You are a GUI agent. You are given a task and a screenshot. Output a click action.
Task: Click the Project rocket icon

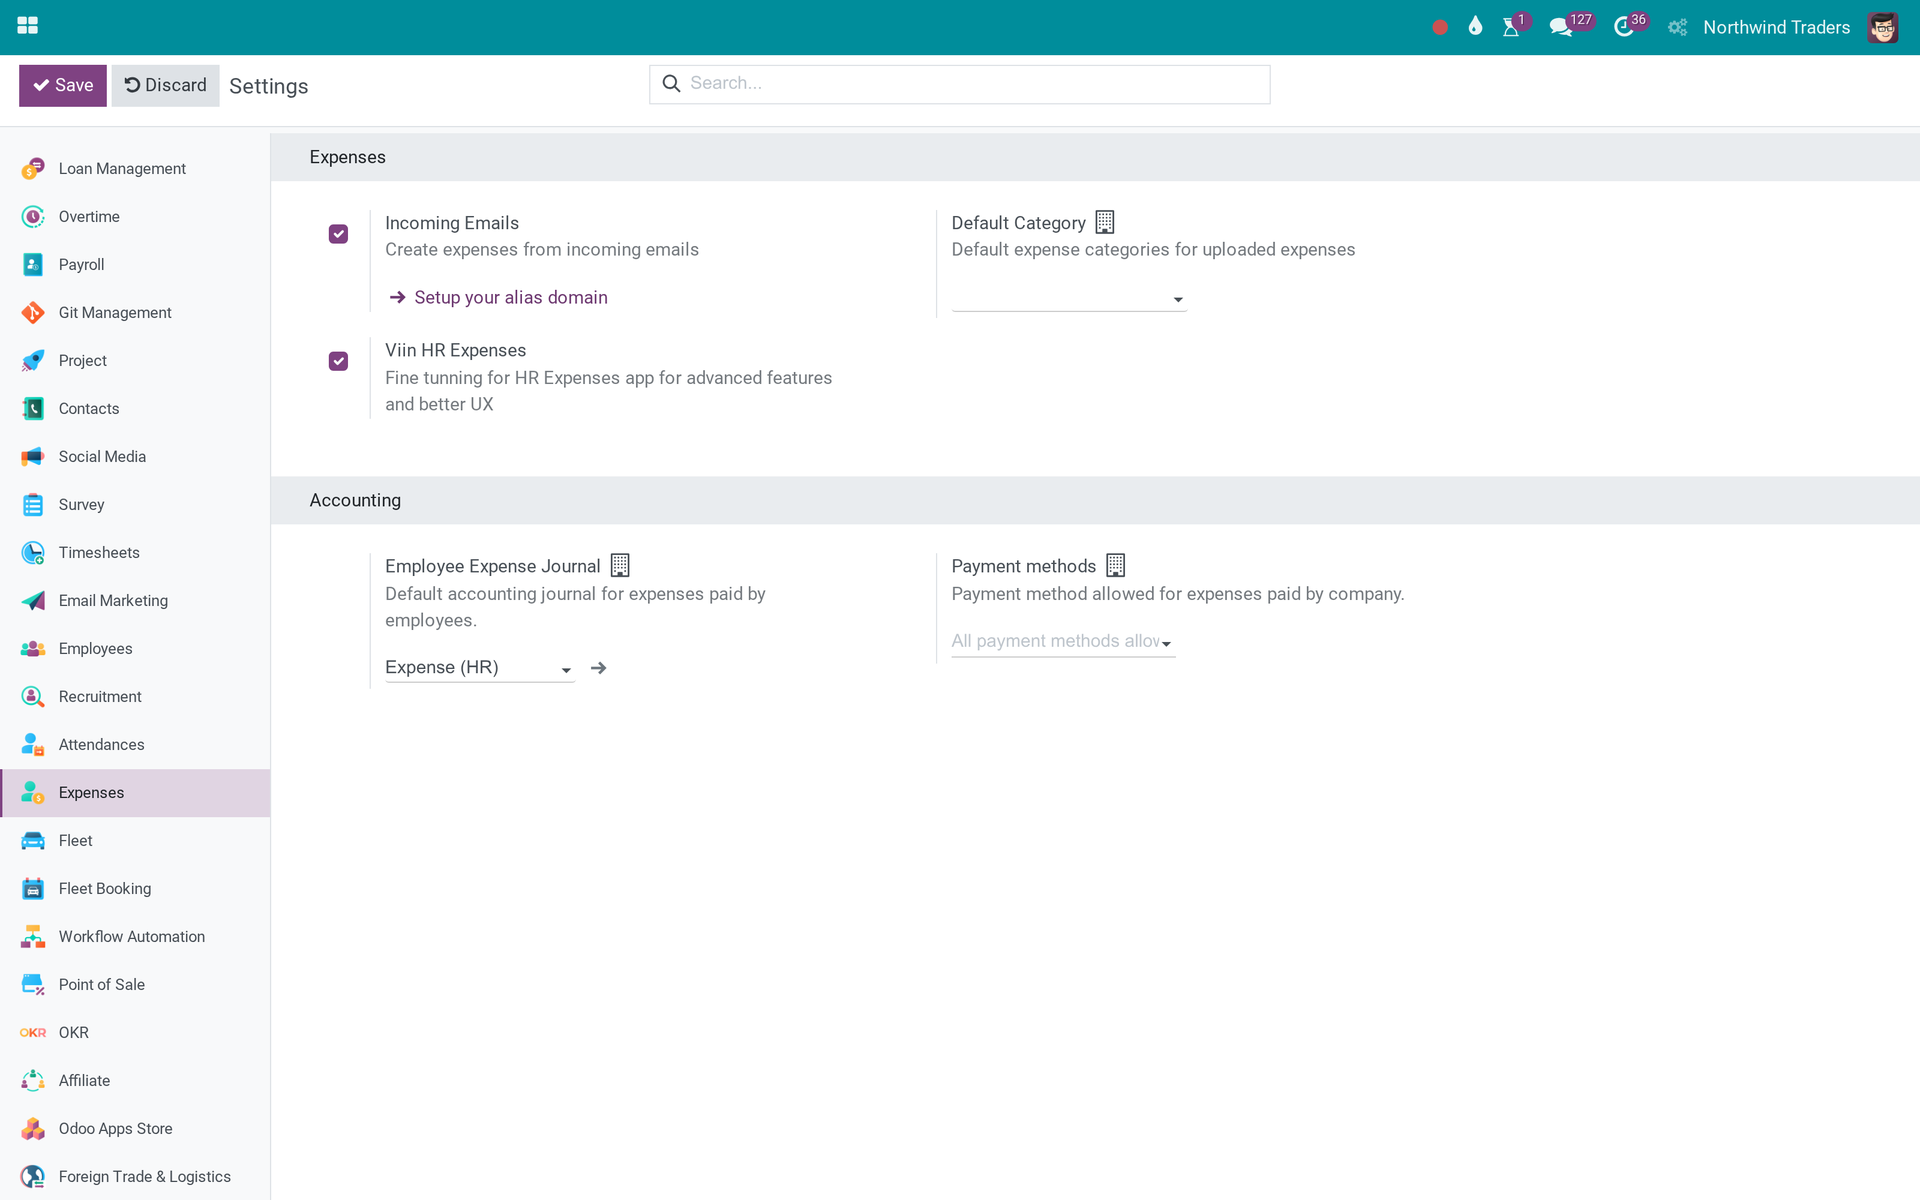(x=33, y=361)
